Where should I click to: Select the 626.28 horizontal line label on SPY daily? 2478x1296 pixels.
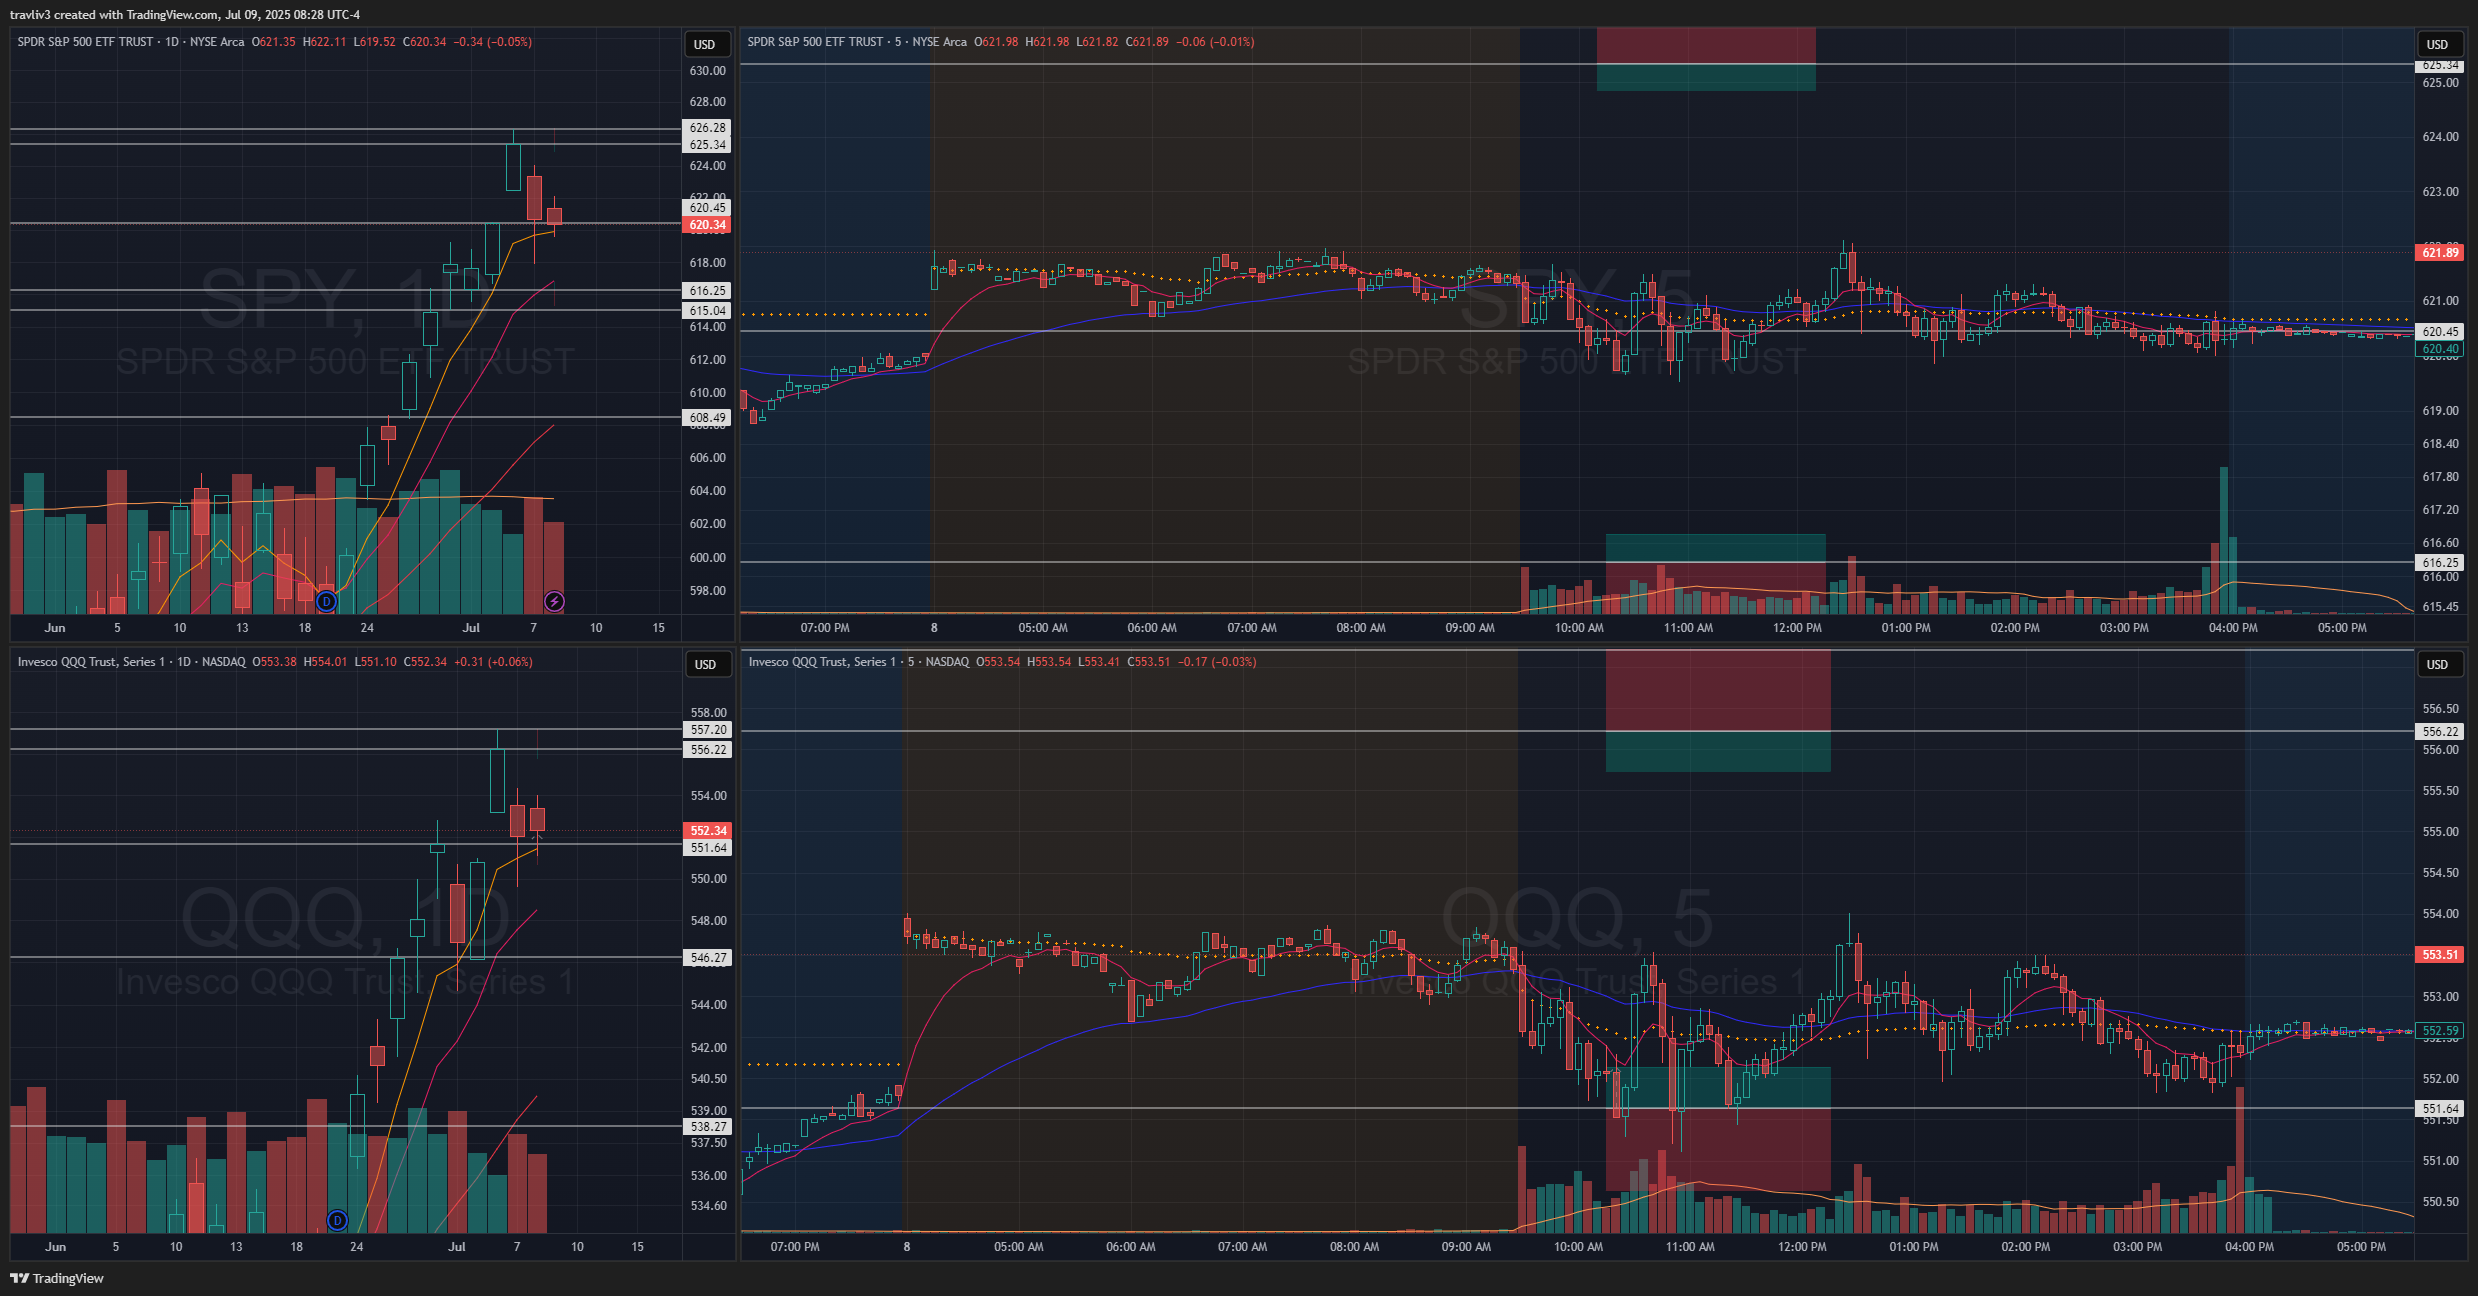(707, 128)
